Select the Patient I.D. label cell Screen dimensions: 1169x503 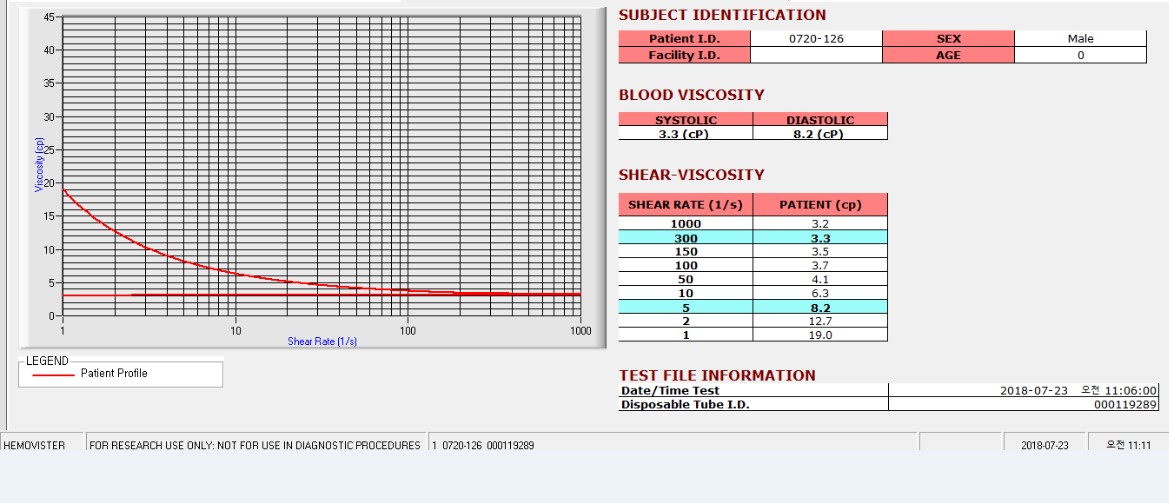(684, 39)
